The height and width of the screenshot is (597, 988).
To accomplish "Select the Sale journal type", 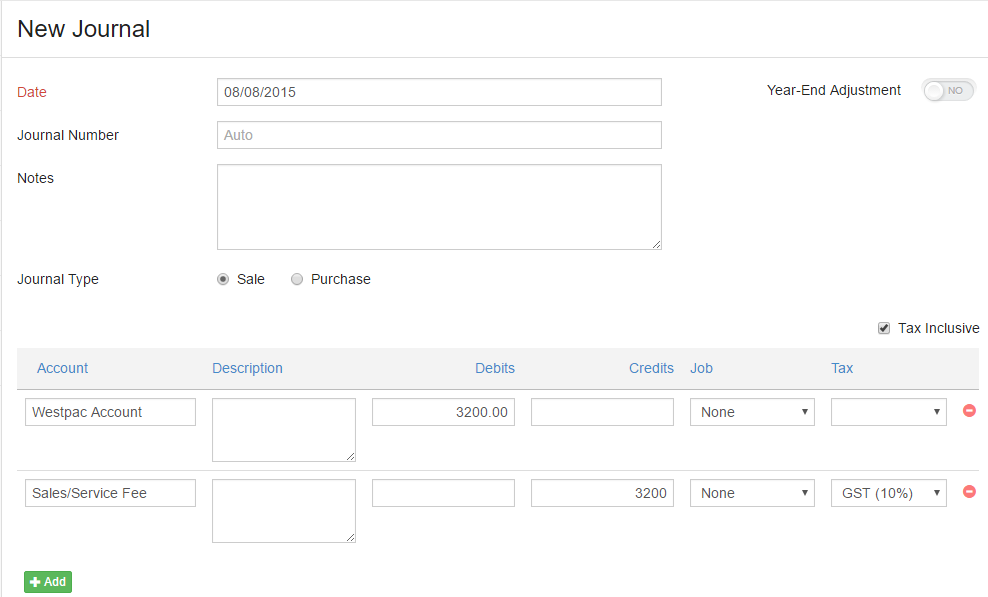I will point(223,279).
